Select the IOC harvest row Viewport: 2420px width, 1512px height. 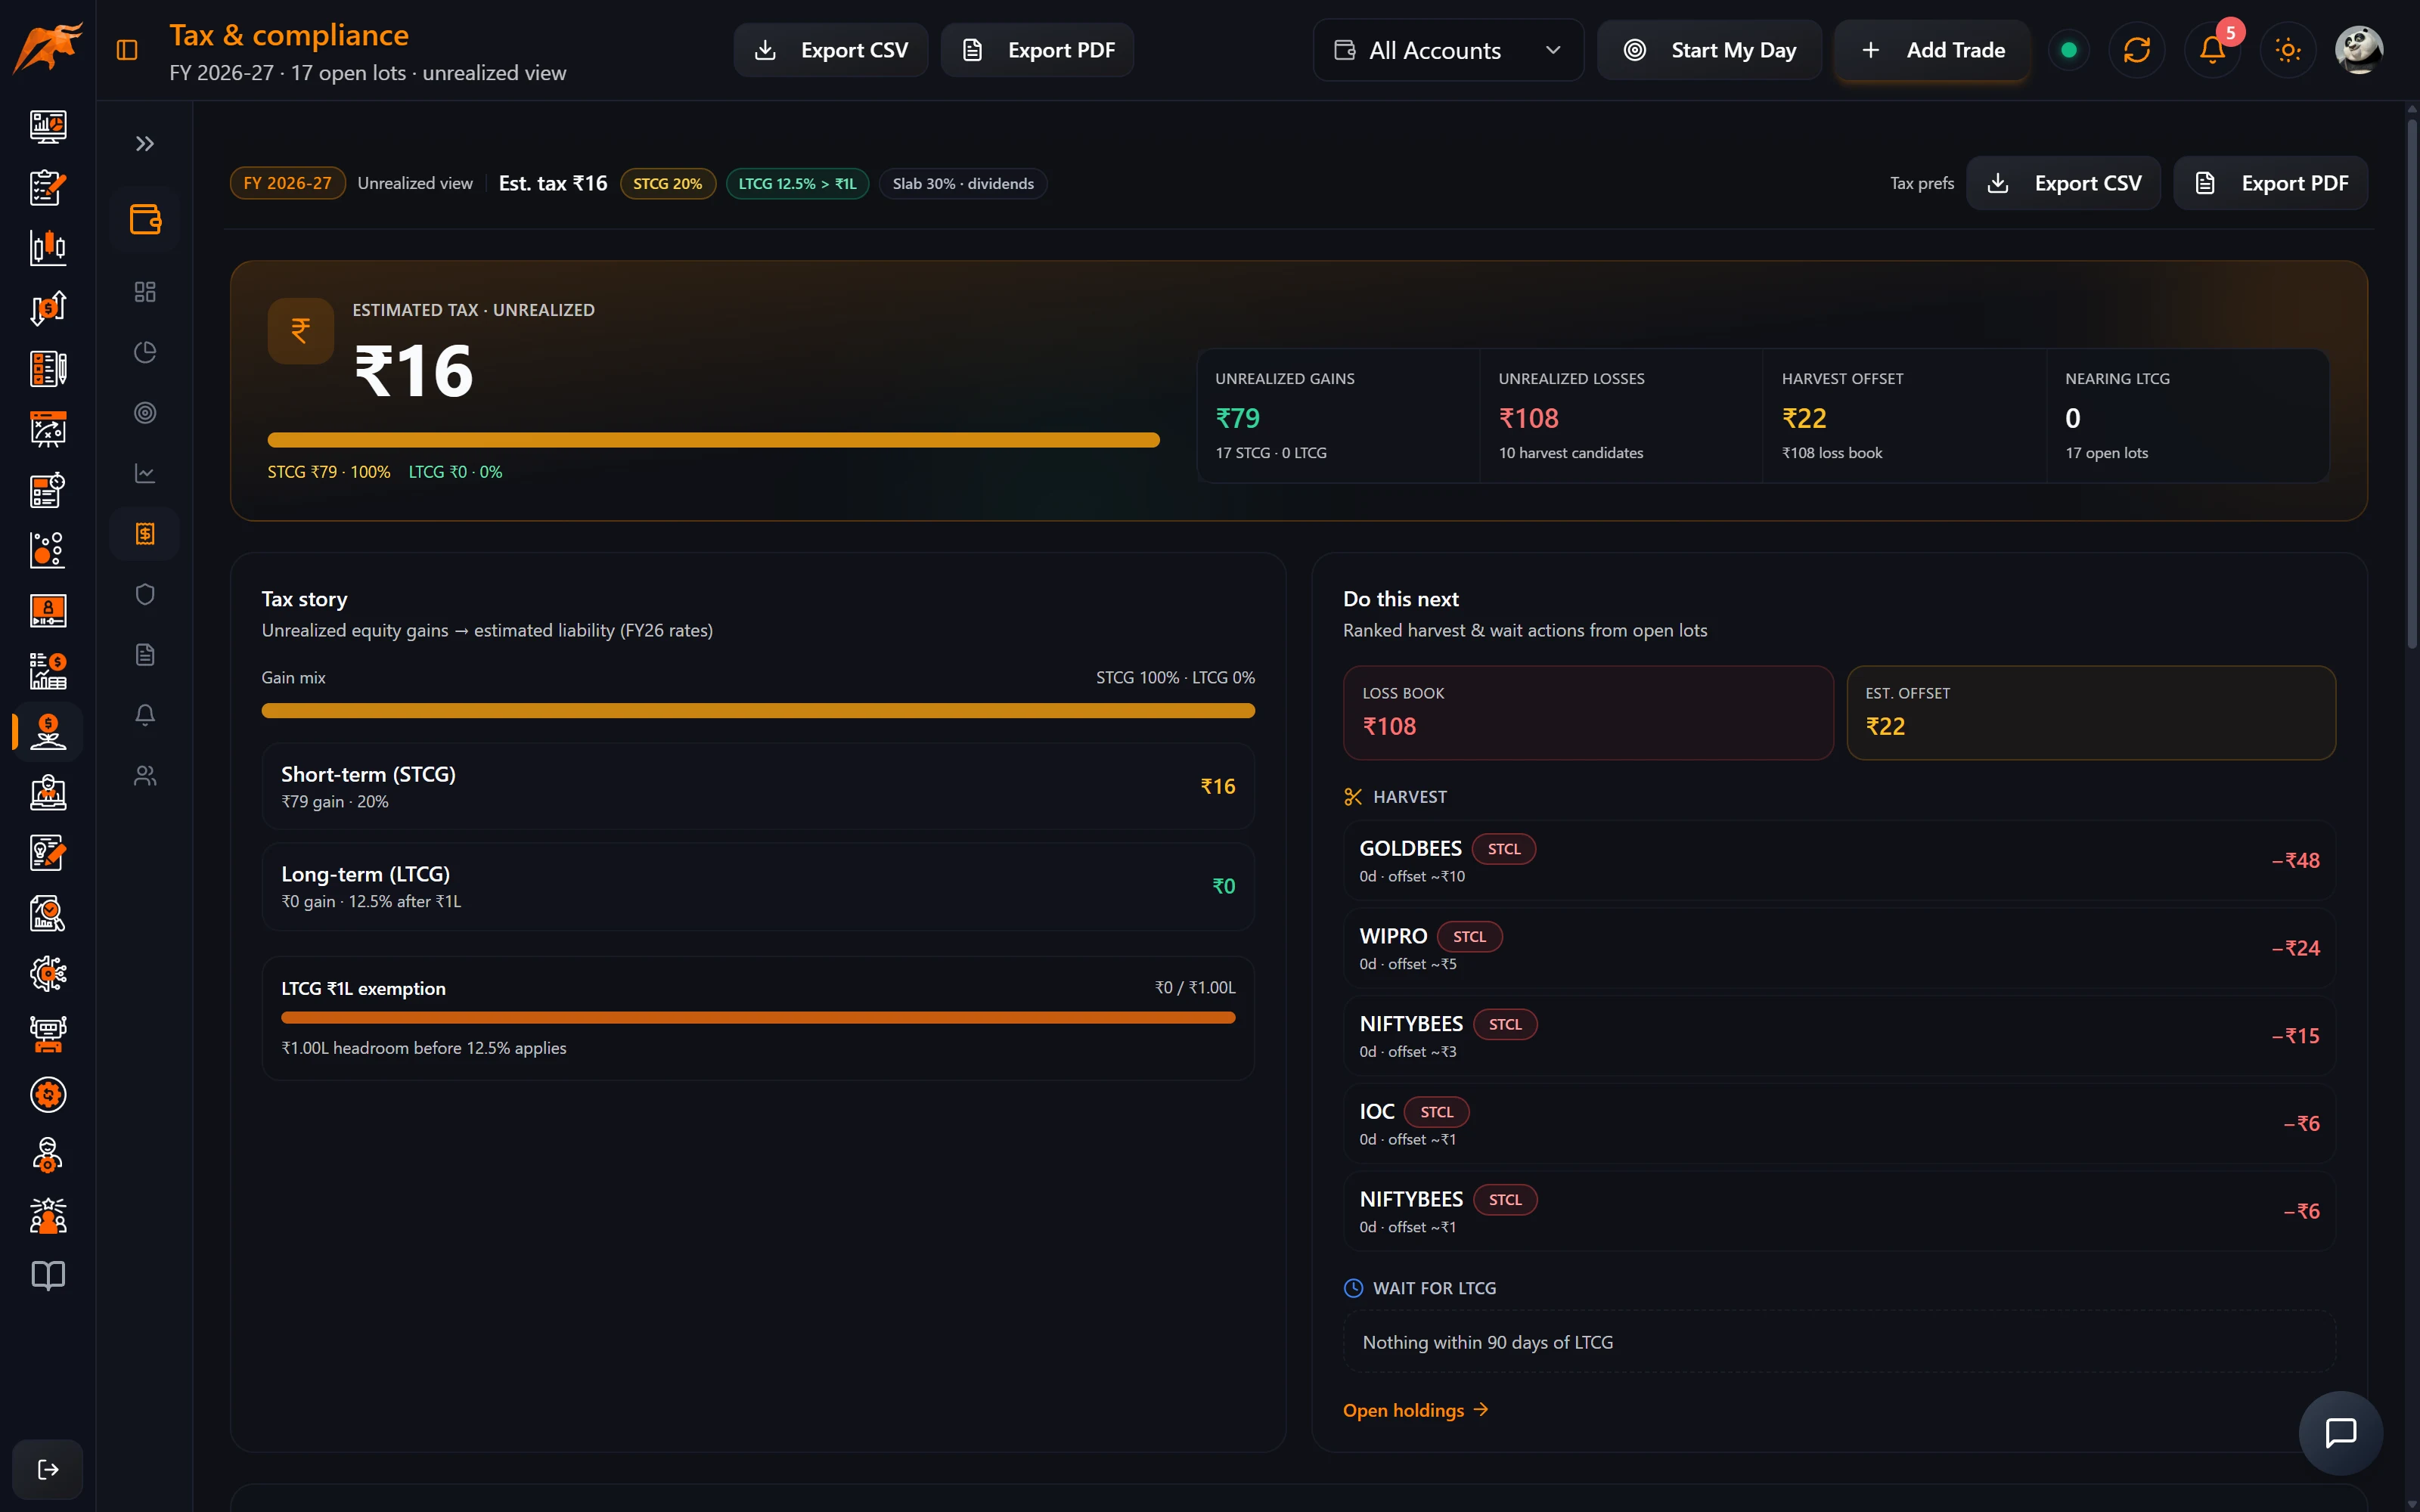pyautogui.click(x=1839, y=1123)
